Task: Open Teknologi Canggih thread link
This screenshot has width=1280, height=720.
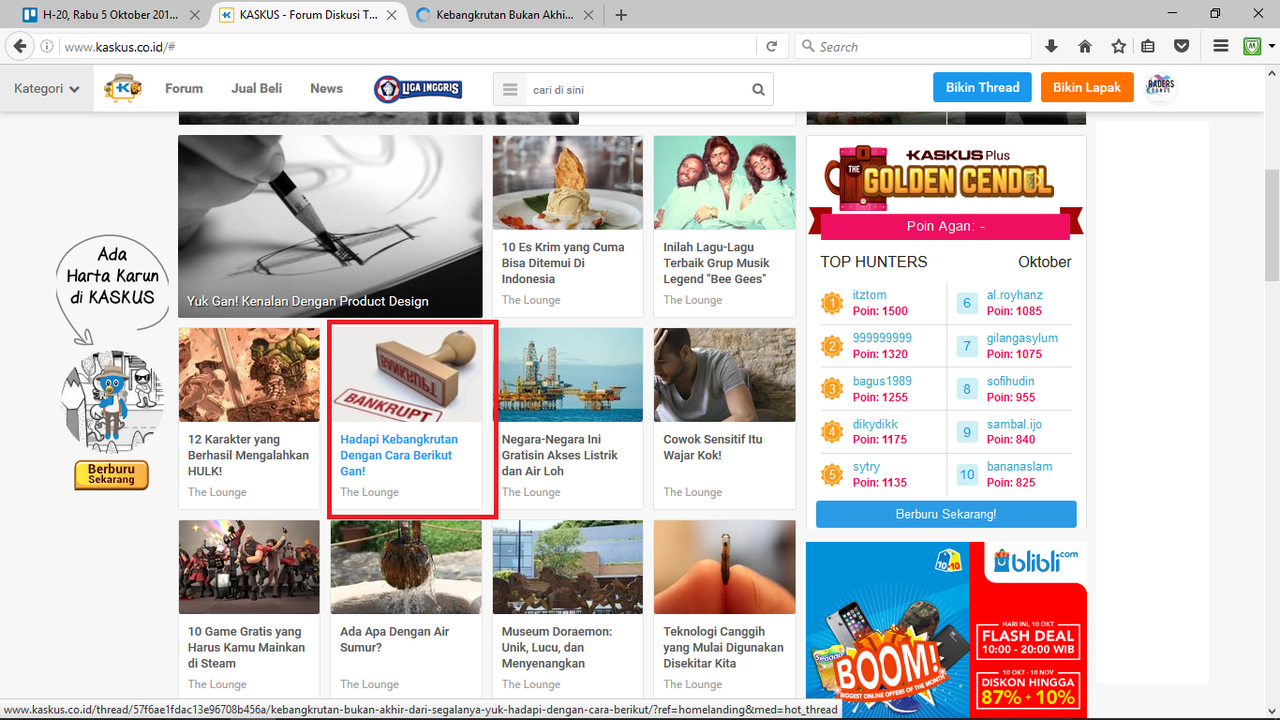Action: pos(723,647)
